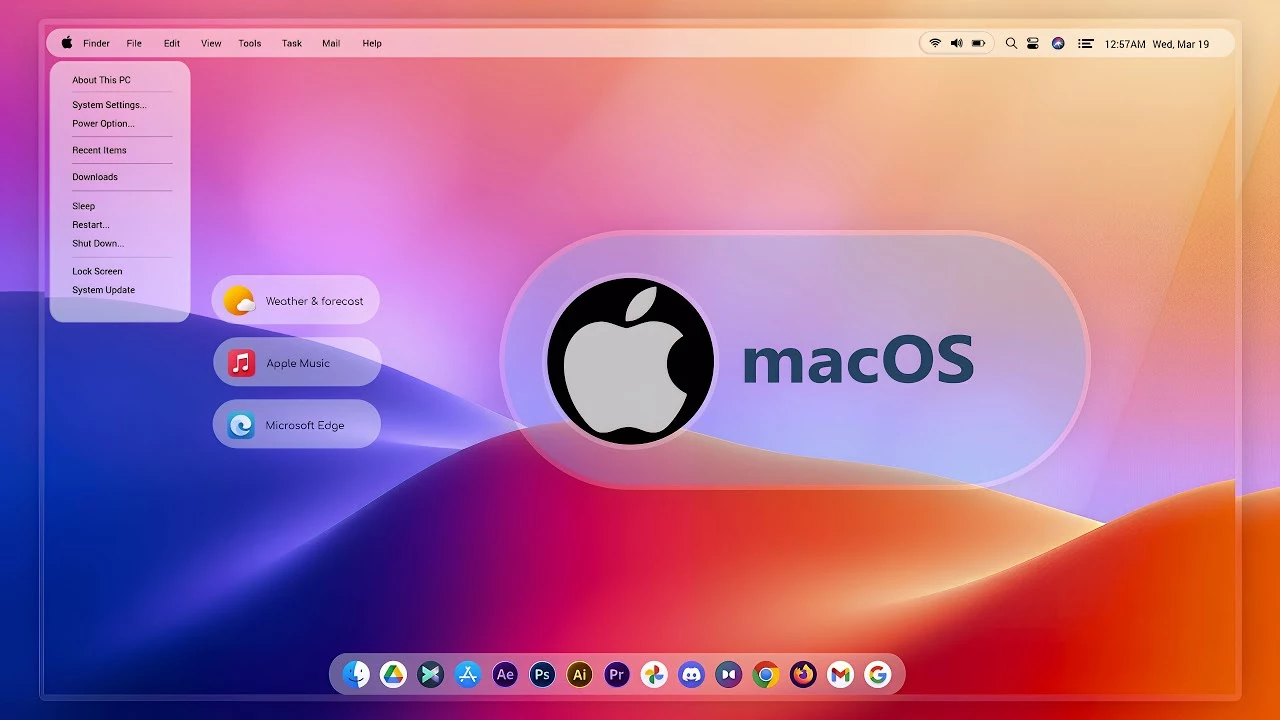
Task: Open the dark bowtie app in dock
Action: click(729, 675)
